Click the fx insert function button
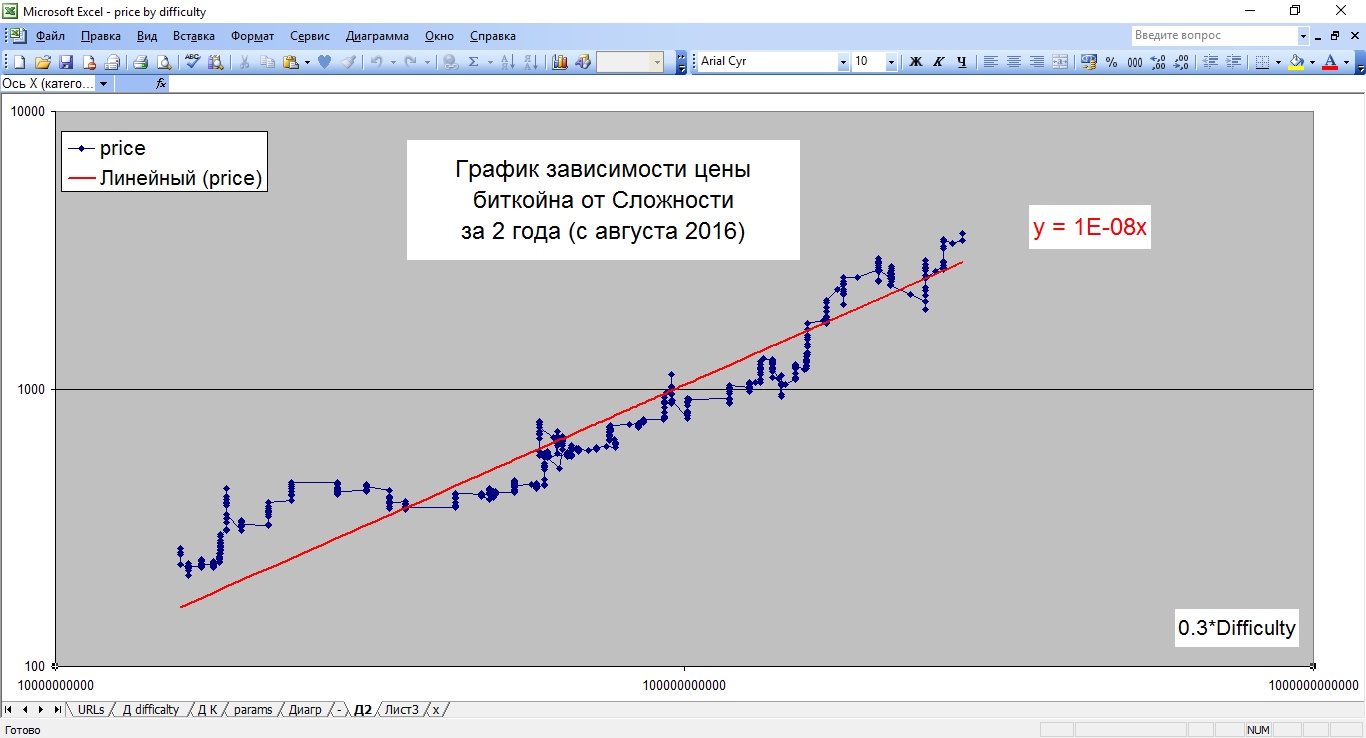 pos(160,84)
